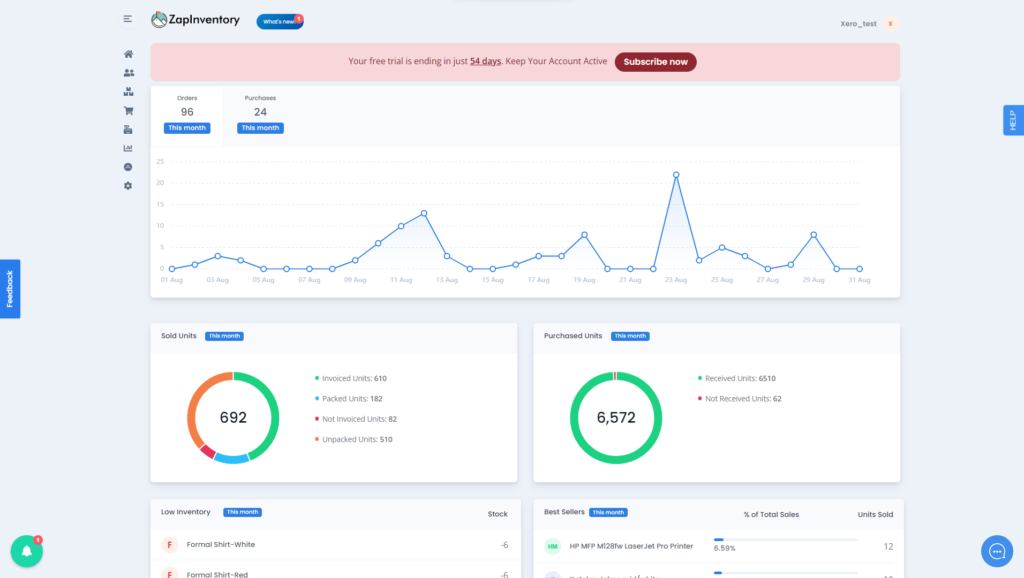Toggle the hamburger sidebar menu
This screenshot has width=1024, height=578.
(x=128, y=19)
